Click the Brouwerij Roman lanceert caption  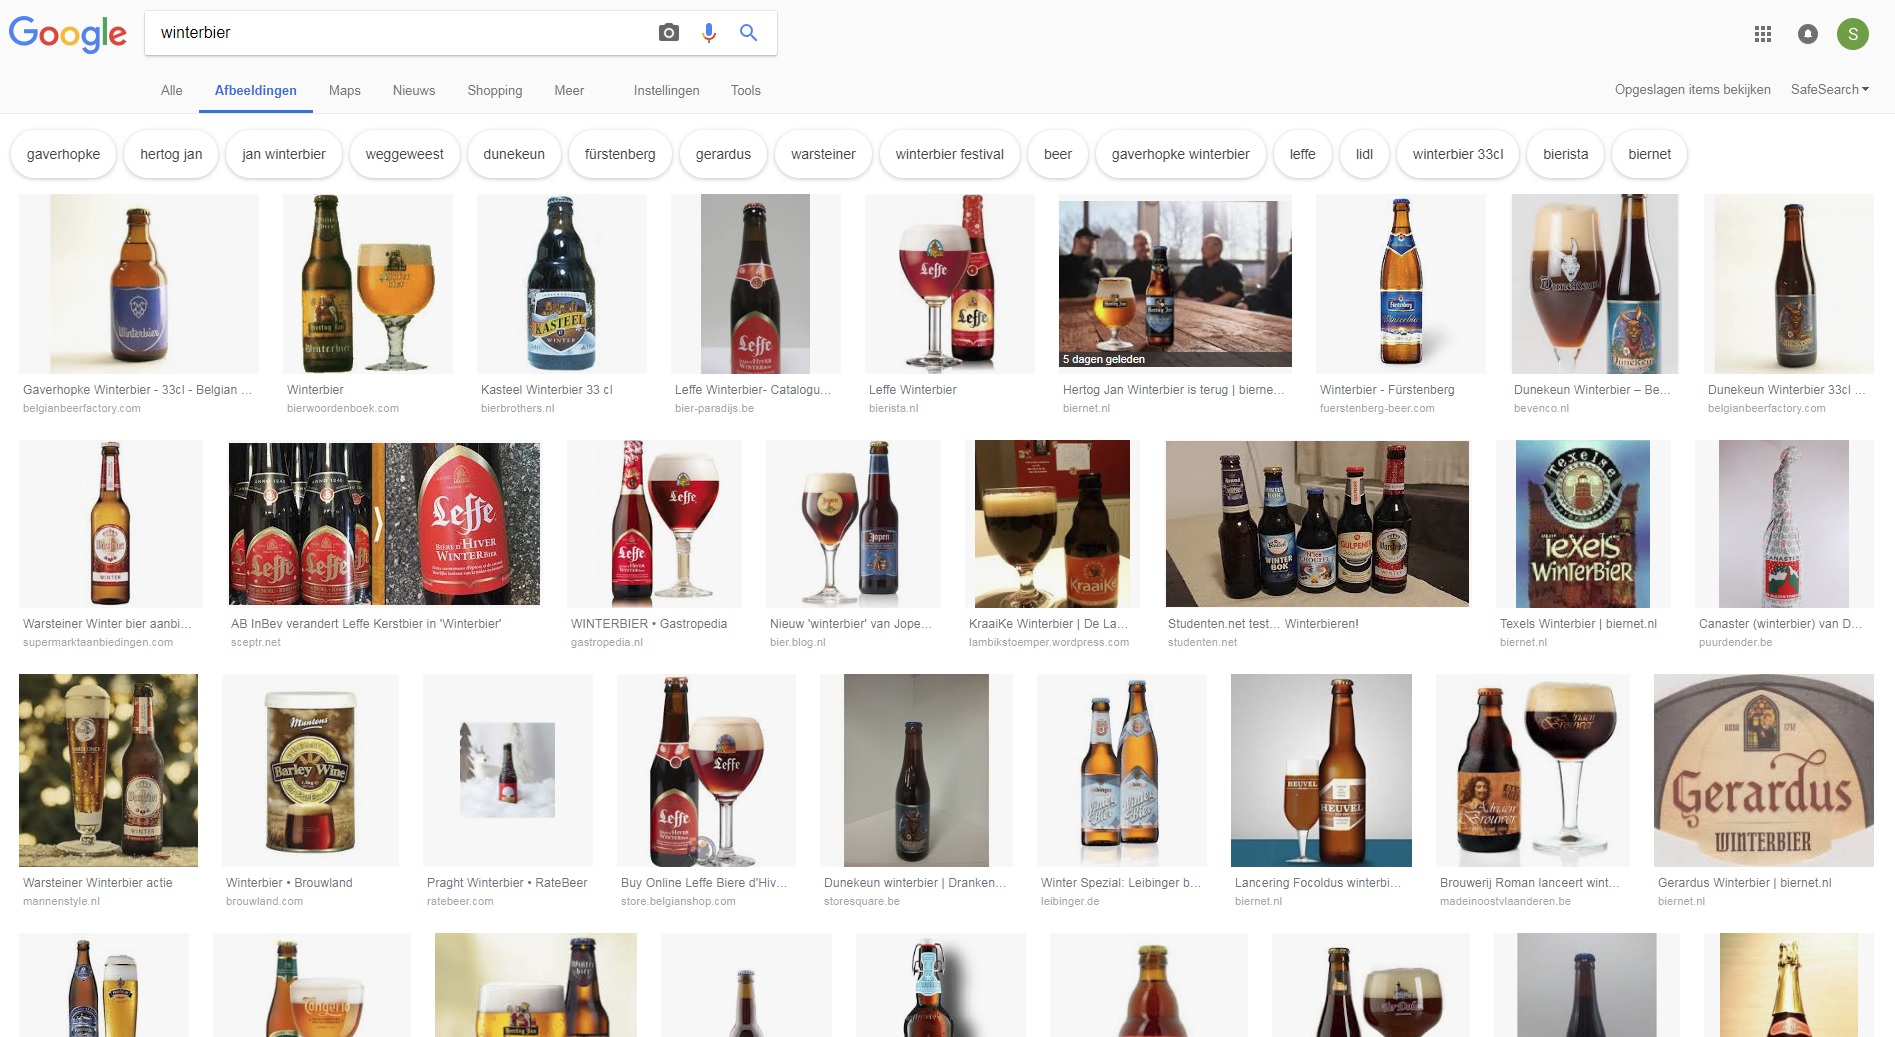point(1529,883)
